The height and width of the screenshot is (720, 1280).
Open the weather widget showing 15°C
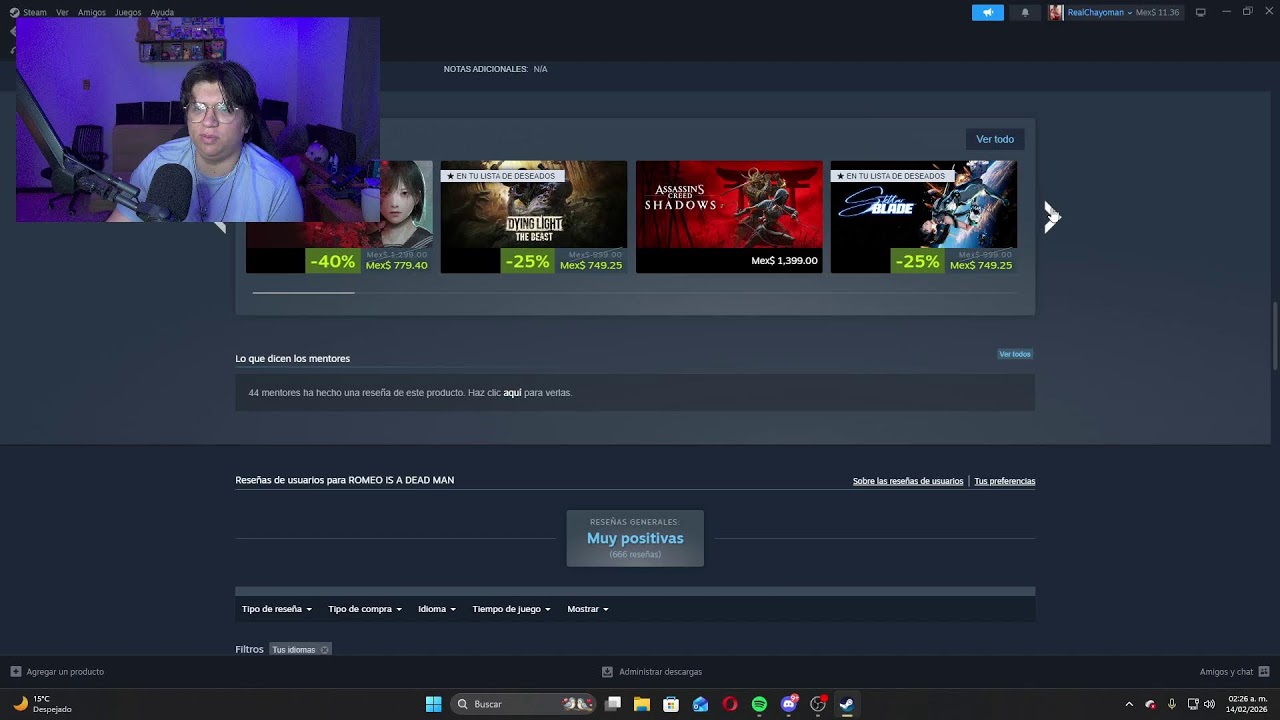pyautogui.click(x=42, y=704)
